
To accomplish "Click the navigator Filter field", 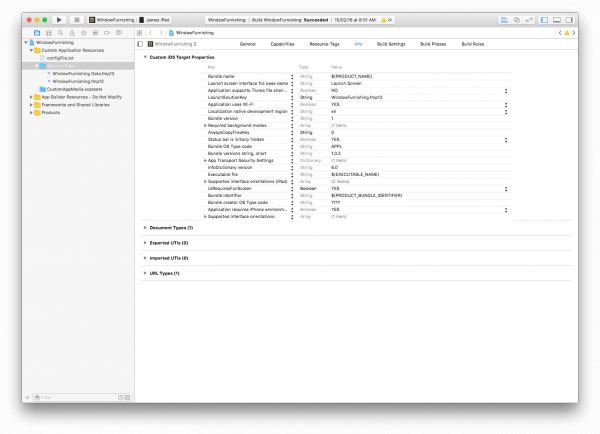I will tap(77, 398).
